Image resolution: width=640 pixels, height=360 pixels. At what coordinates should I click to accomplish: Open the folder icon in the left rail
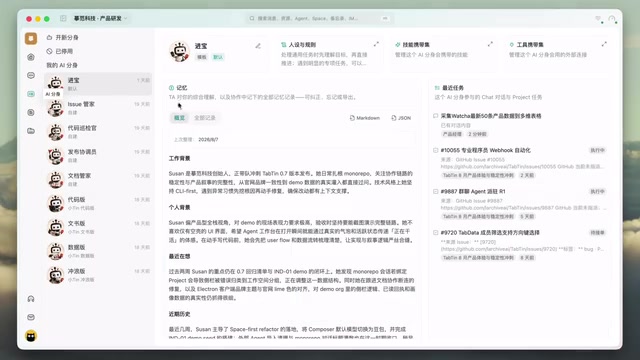point(31,131)
